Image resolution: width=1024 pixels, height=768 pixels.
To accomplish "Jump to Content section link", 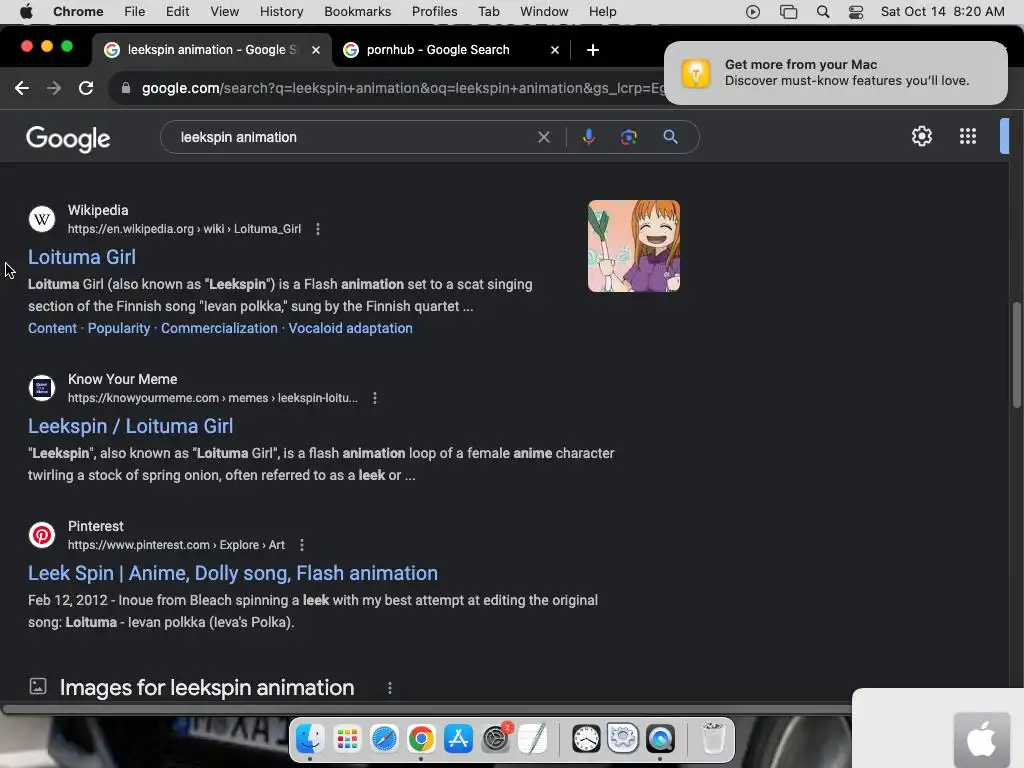I will pyautogui.click(x=52, y=328).
